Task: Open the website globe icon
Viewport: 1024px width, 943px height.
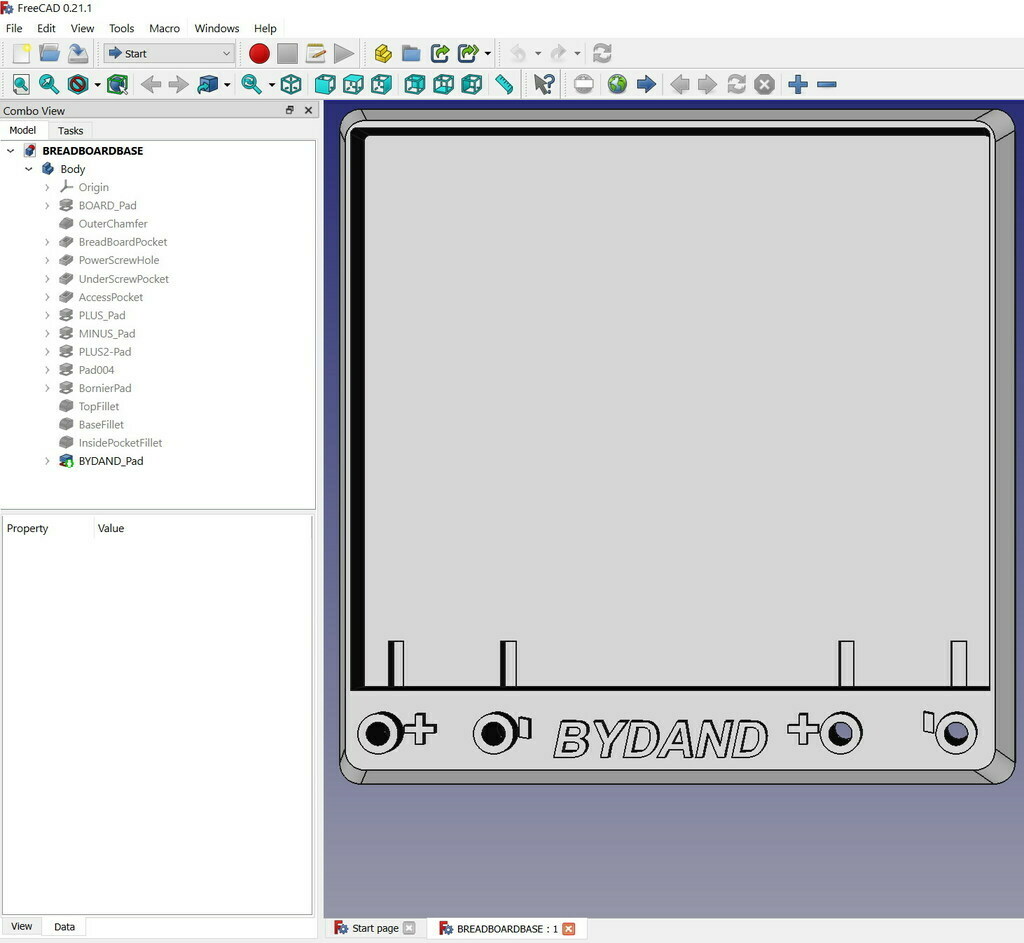Action: tap(617, 85)
